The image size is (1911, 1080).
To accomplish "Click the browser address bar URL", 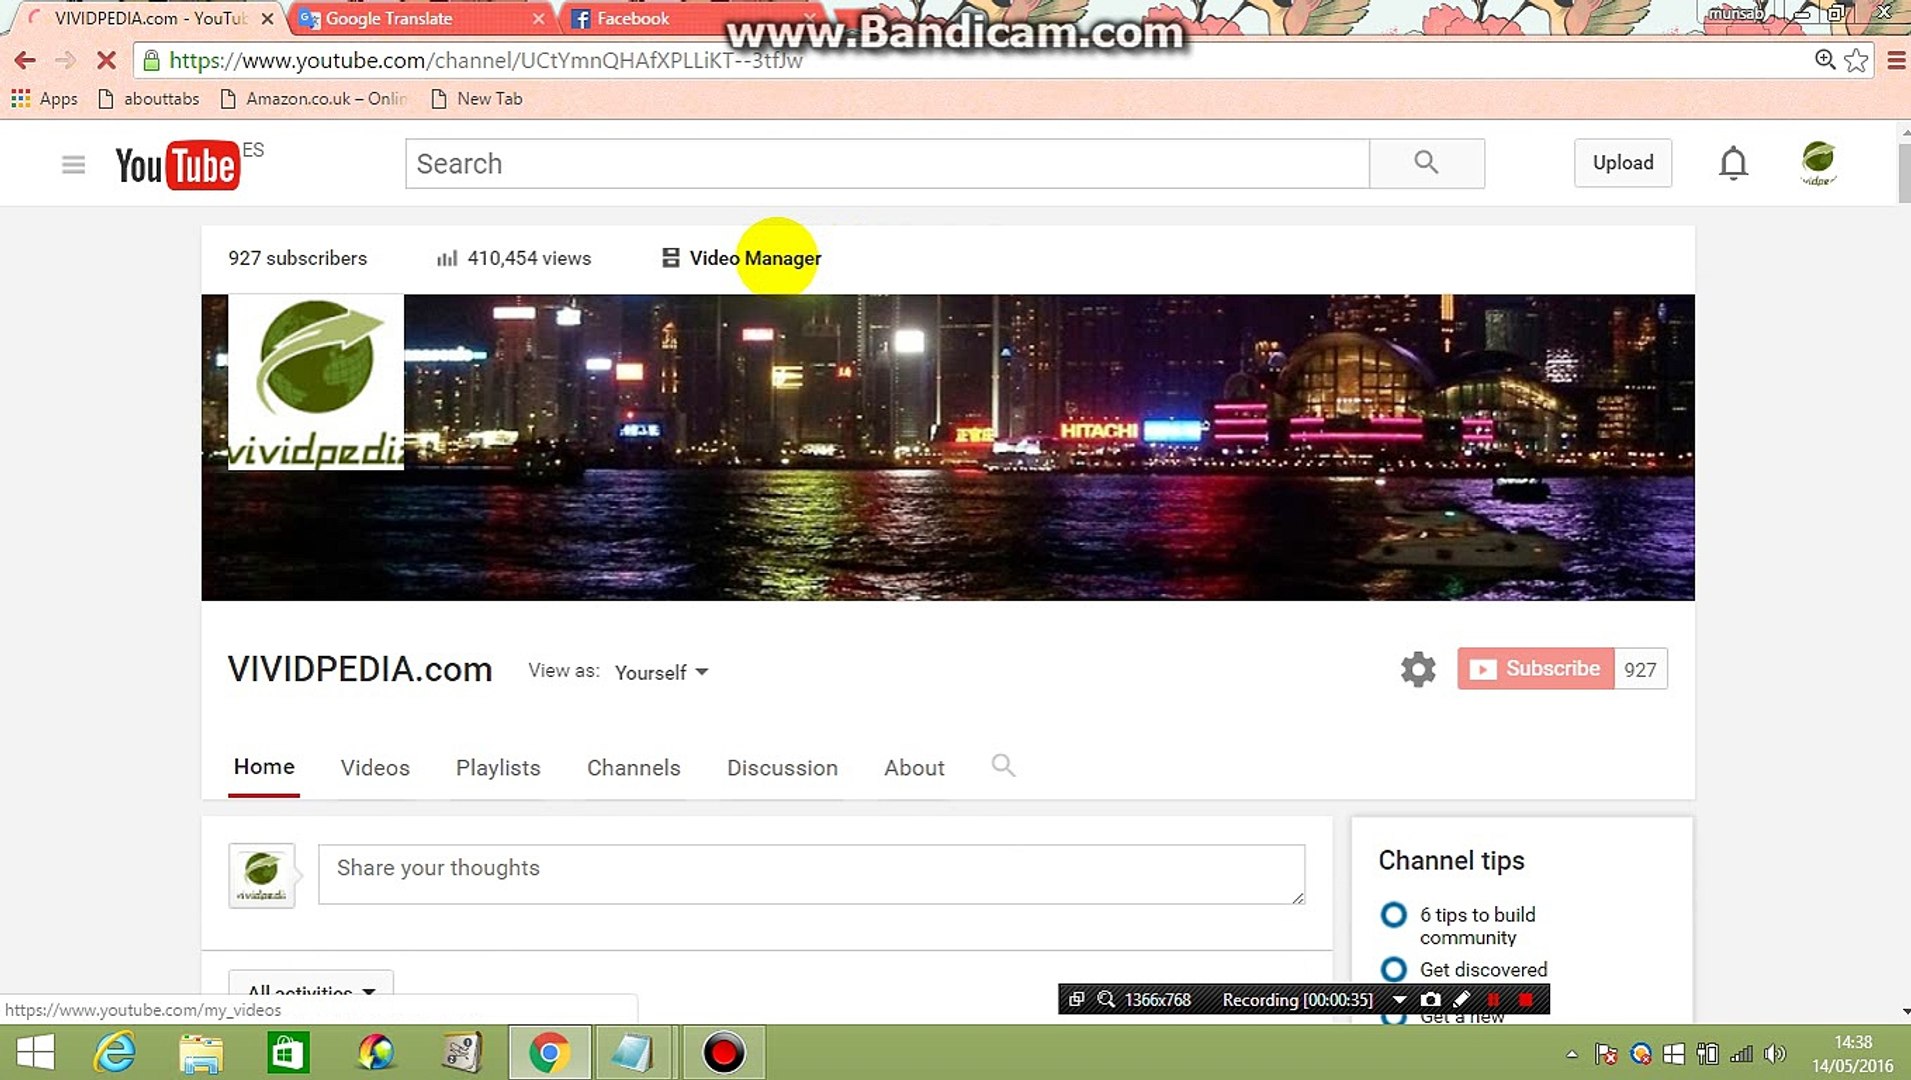I will 486,60.
